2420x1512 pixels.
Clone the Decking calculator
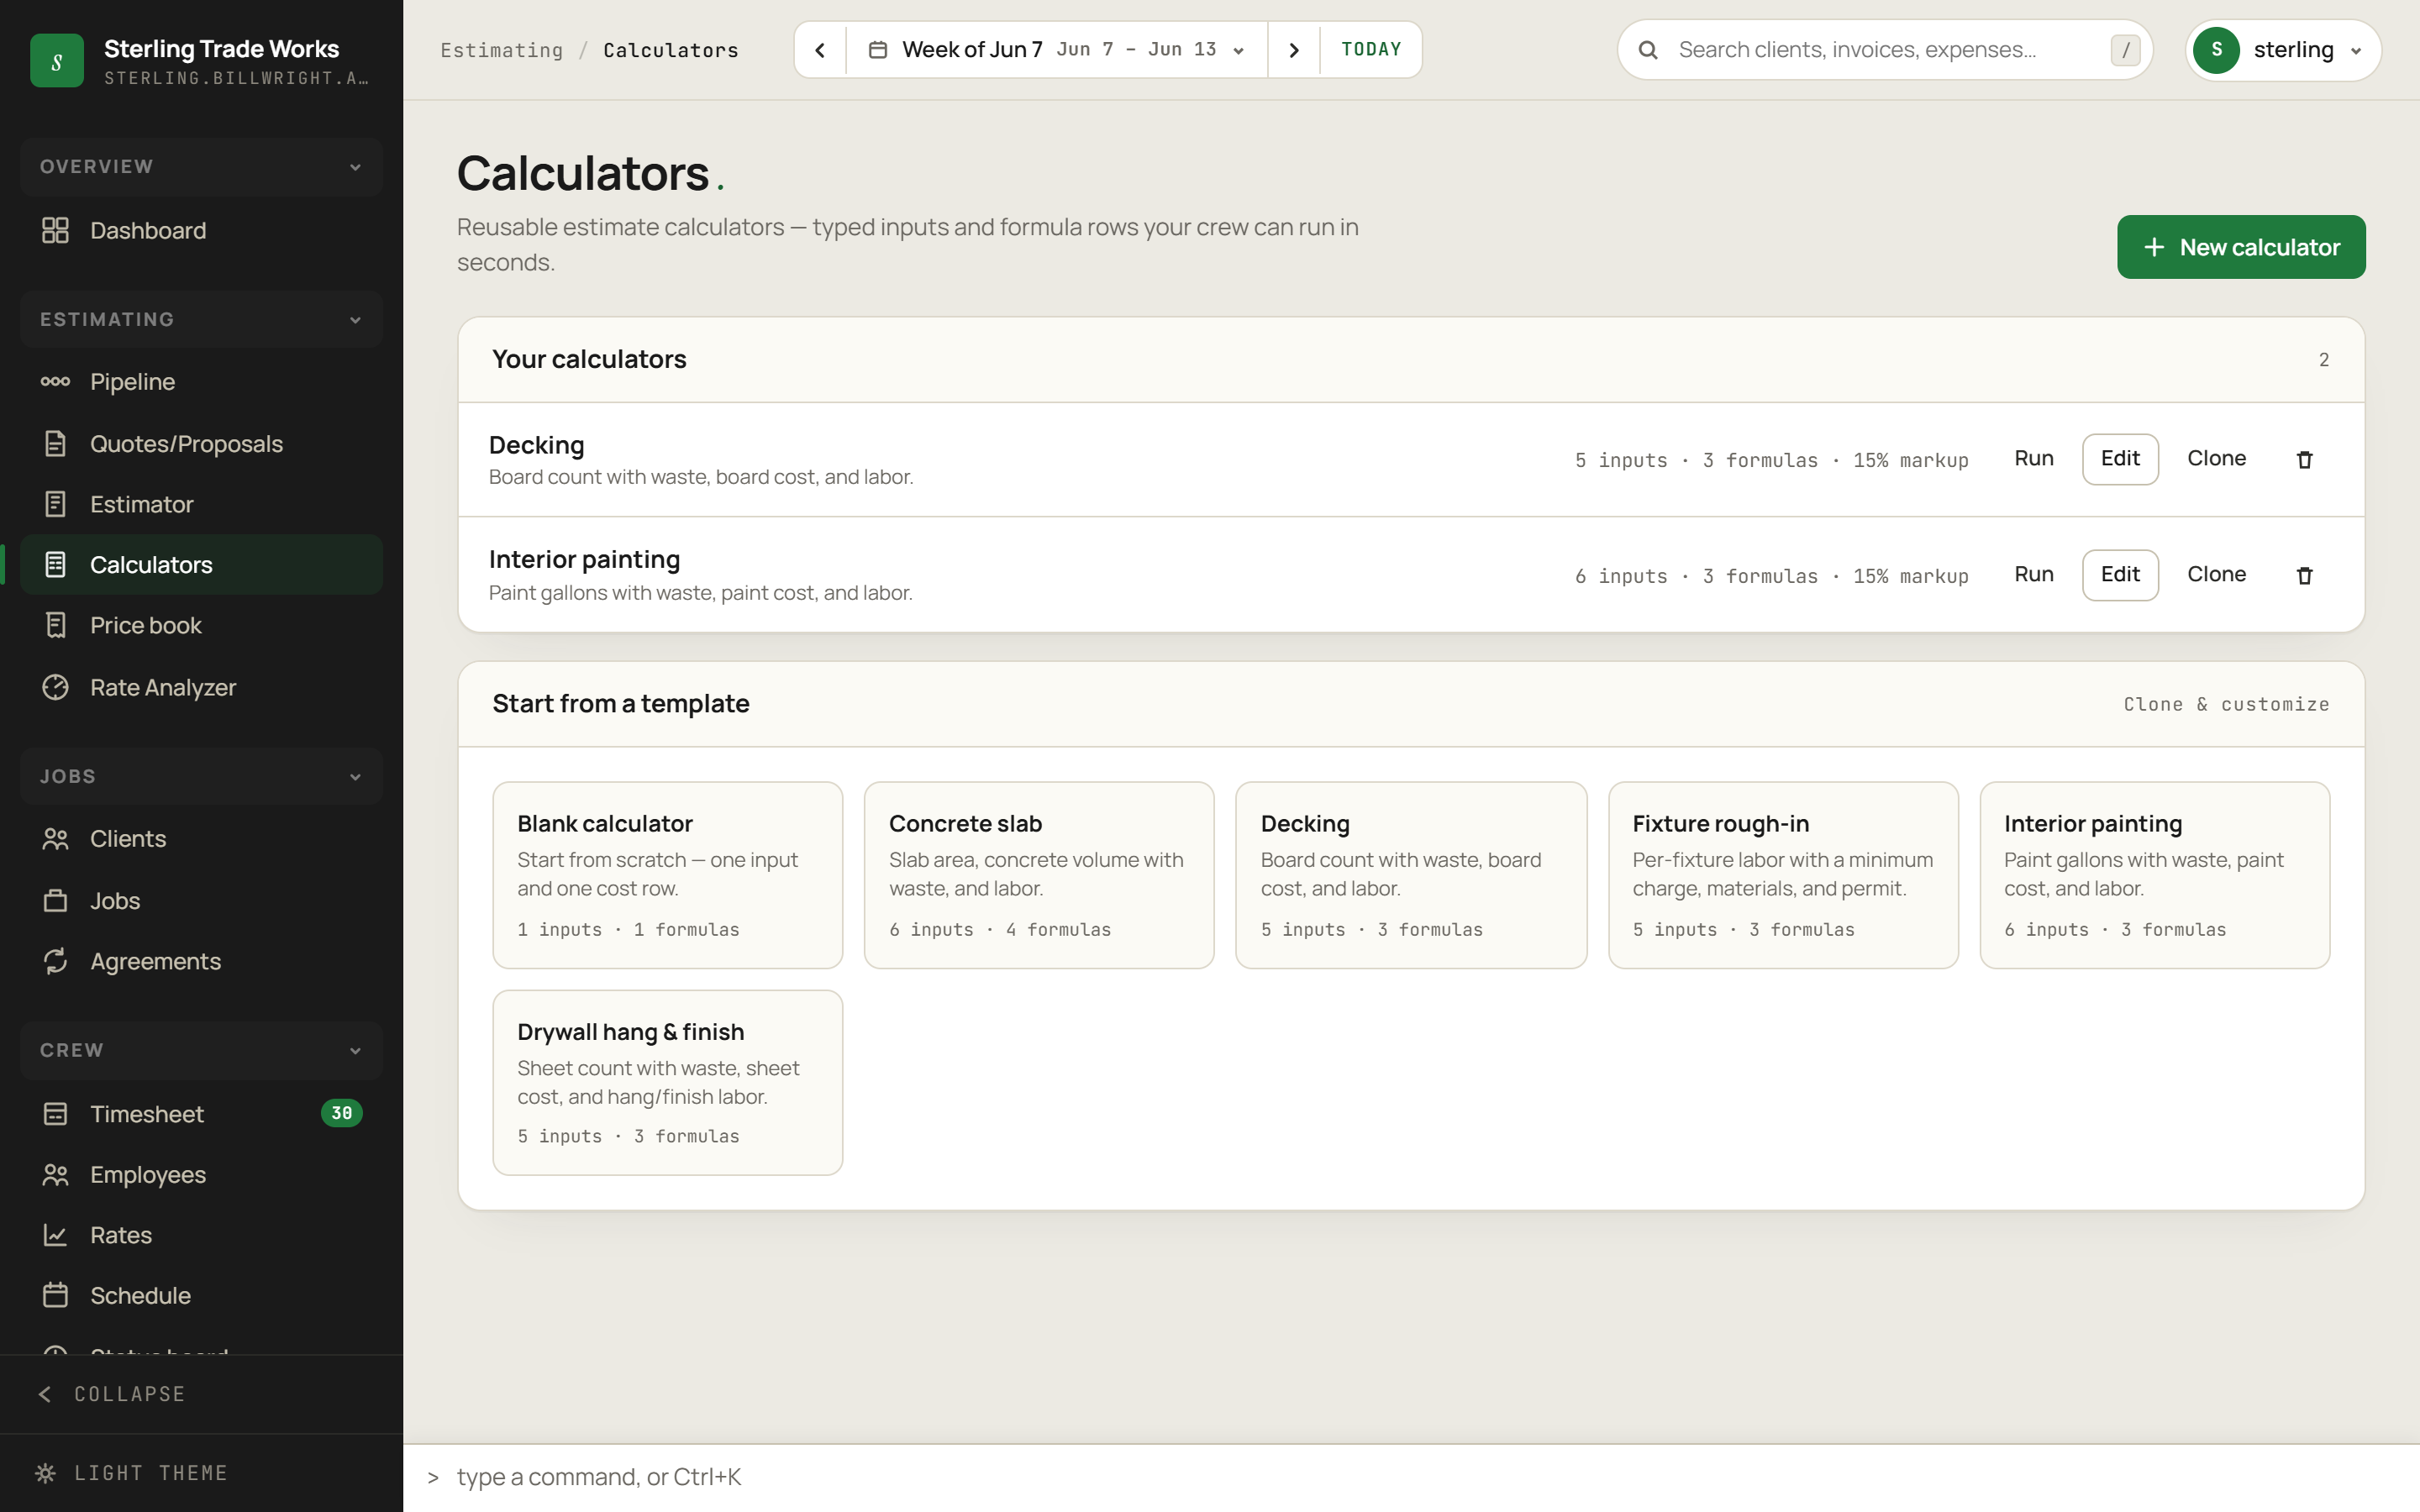(2216, 459)
